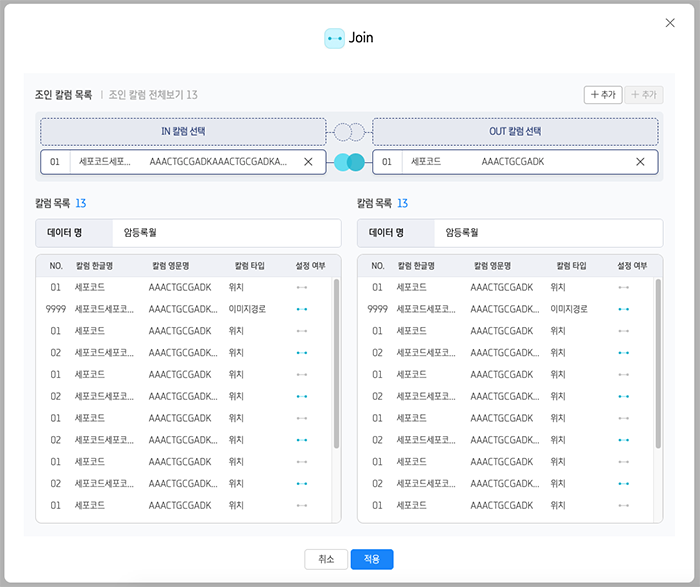Screen dimensions: 700x587
Task: Open the 조인 칼럼 전체보기 13 tab
Action: [x=153, y=95]
